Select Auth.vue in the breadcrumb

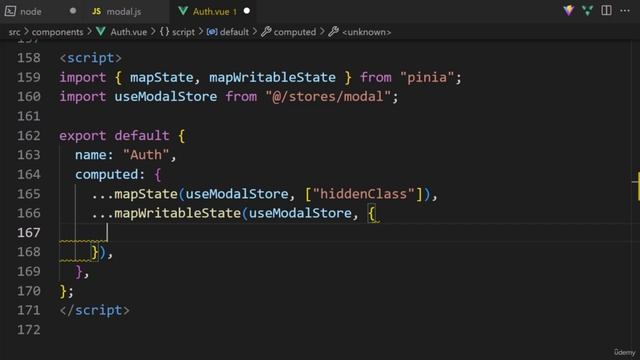129,32
